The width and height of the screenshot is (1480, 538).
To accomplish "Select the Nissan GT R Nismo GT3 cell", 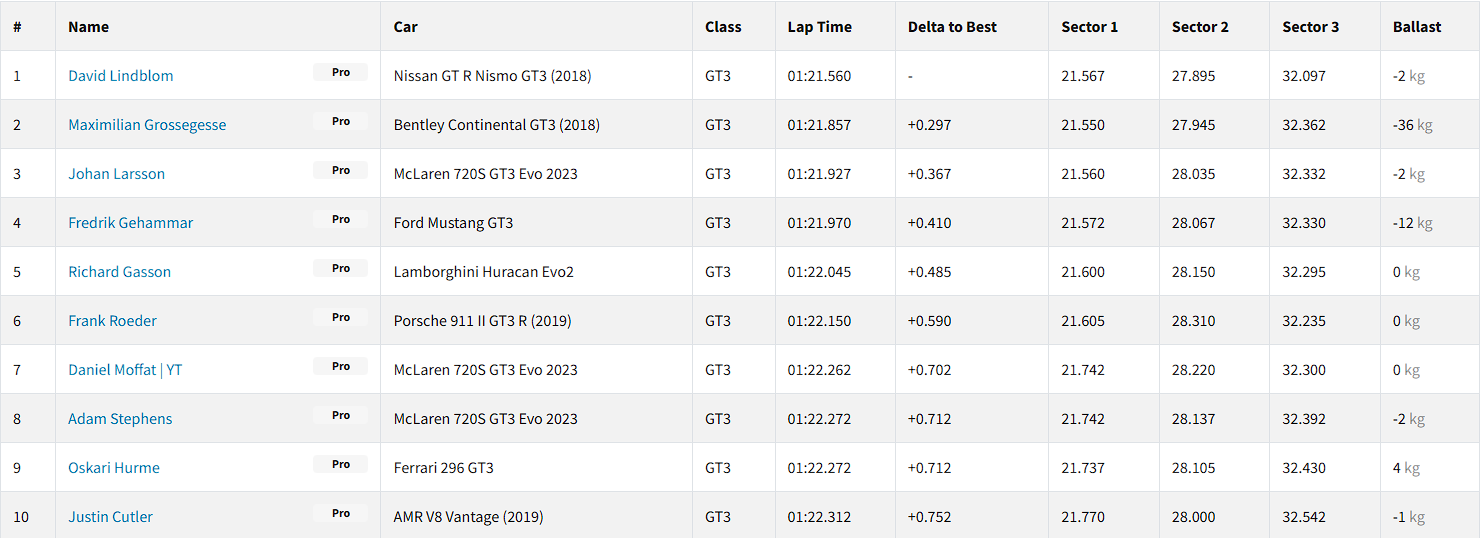I will 536,75.
